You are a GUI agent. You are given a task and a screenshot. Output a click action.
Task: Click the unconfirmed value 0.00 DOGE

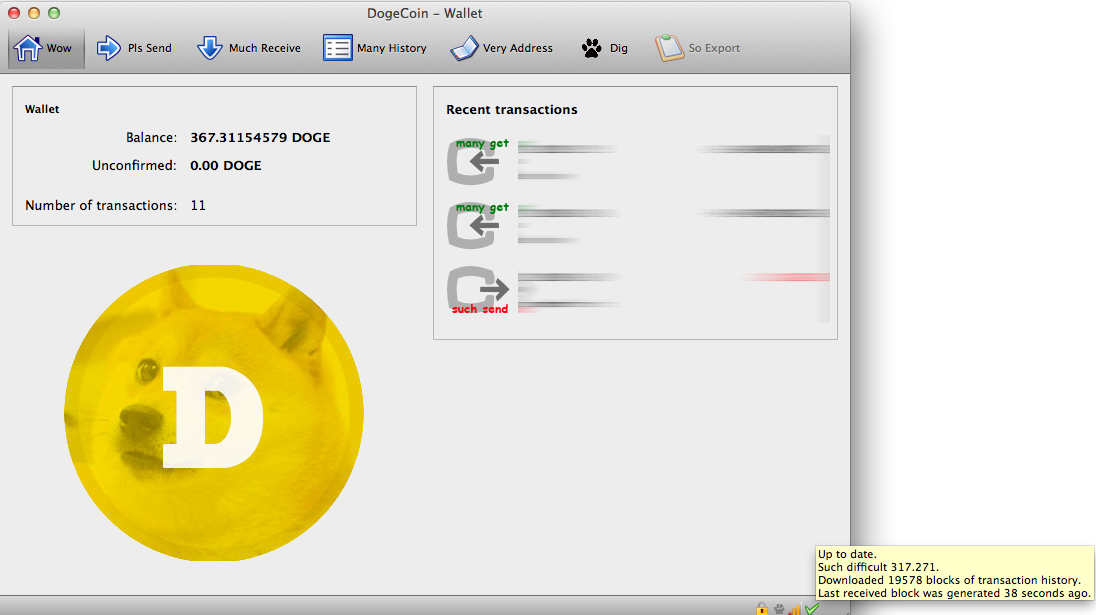[x=226, y=166]
